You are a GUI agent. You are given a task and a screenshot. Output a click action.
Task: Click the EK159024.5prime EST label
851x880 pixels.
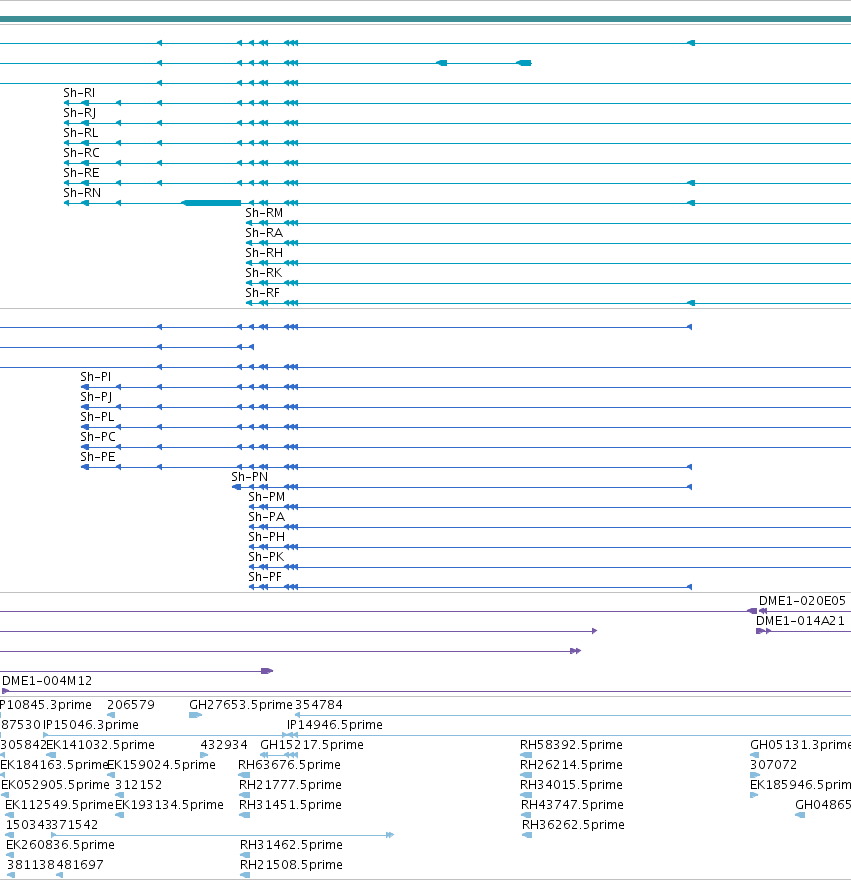click(x=161, y=765)
